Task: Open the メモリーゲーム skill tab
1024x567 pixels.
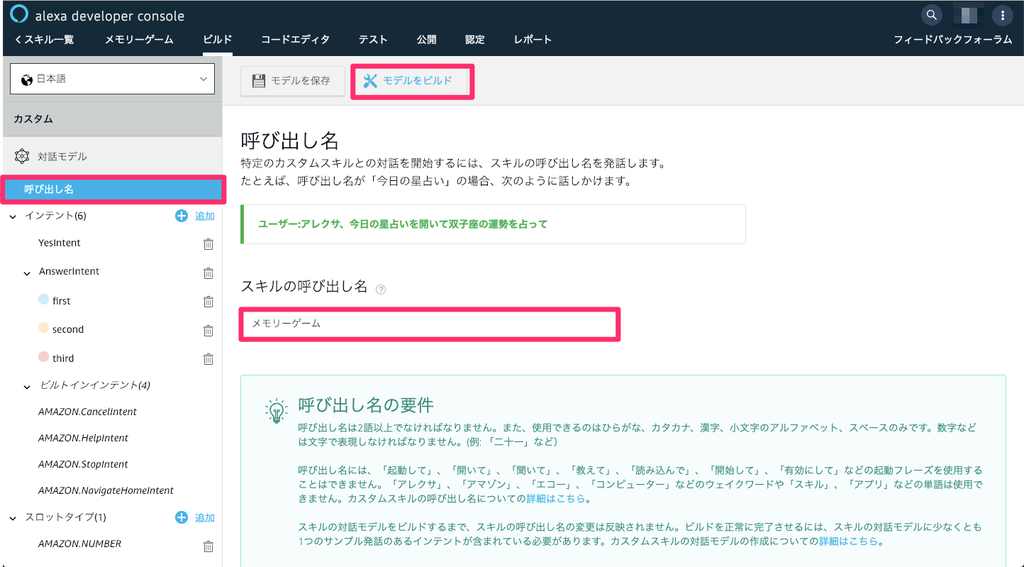Action: coord(139,40)
